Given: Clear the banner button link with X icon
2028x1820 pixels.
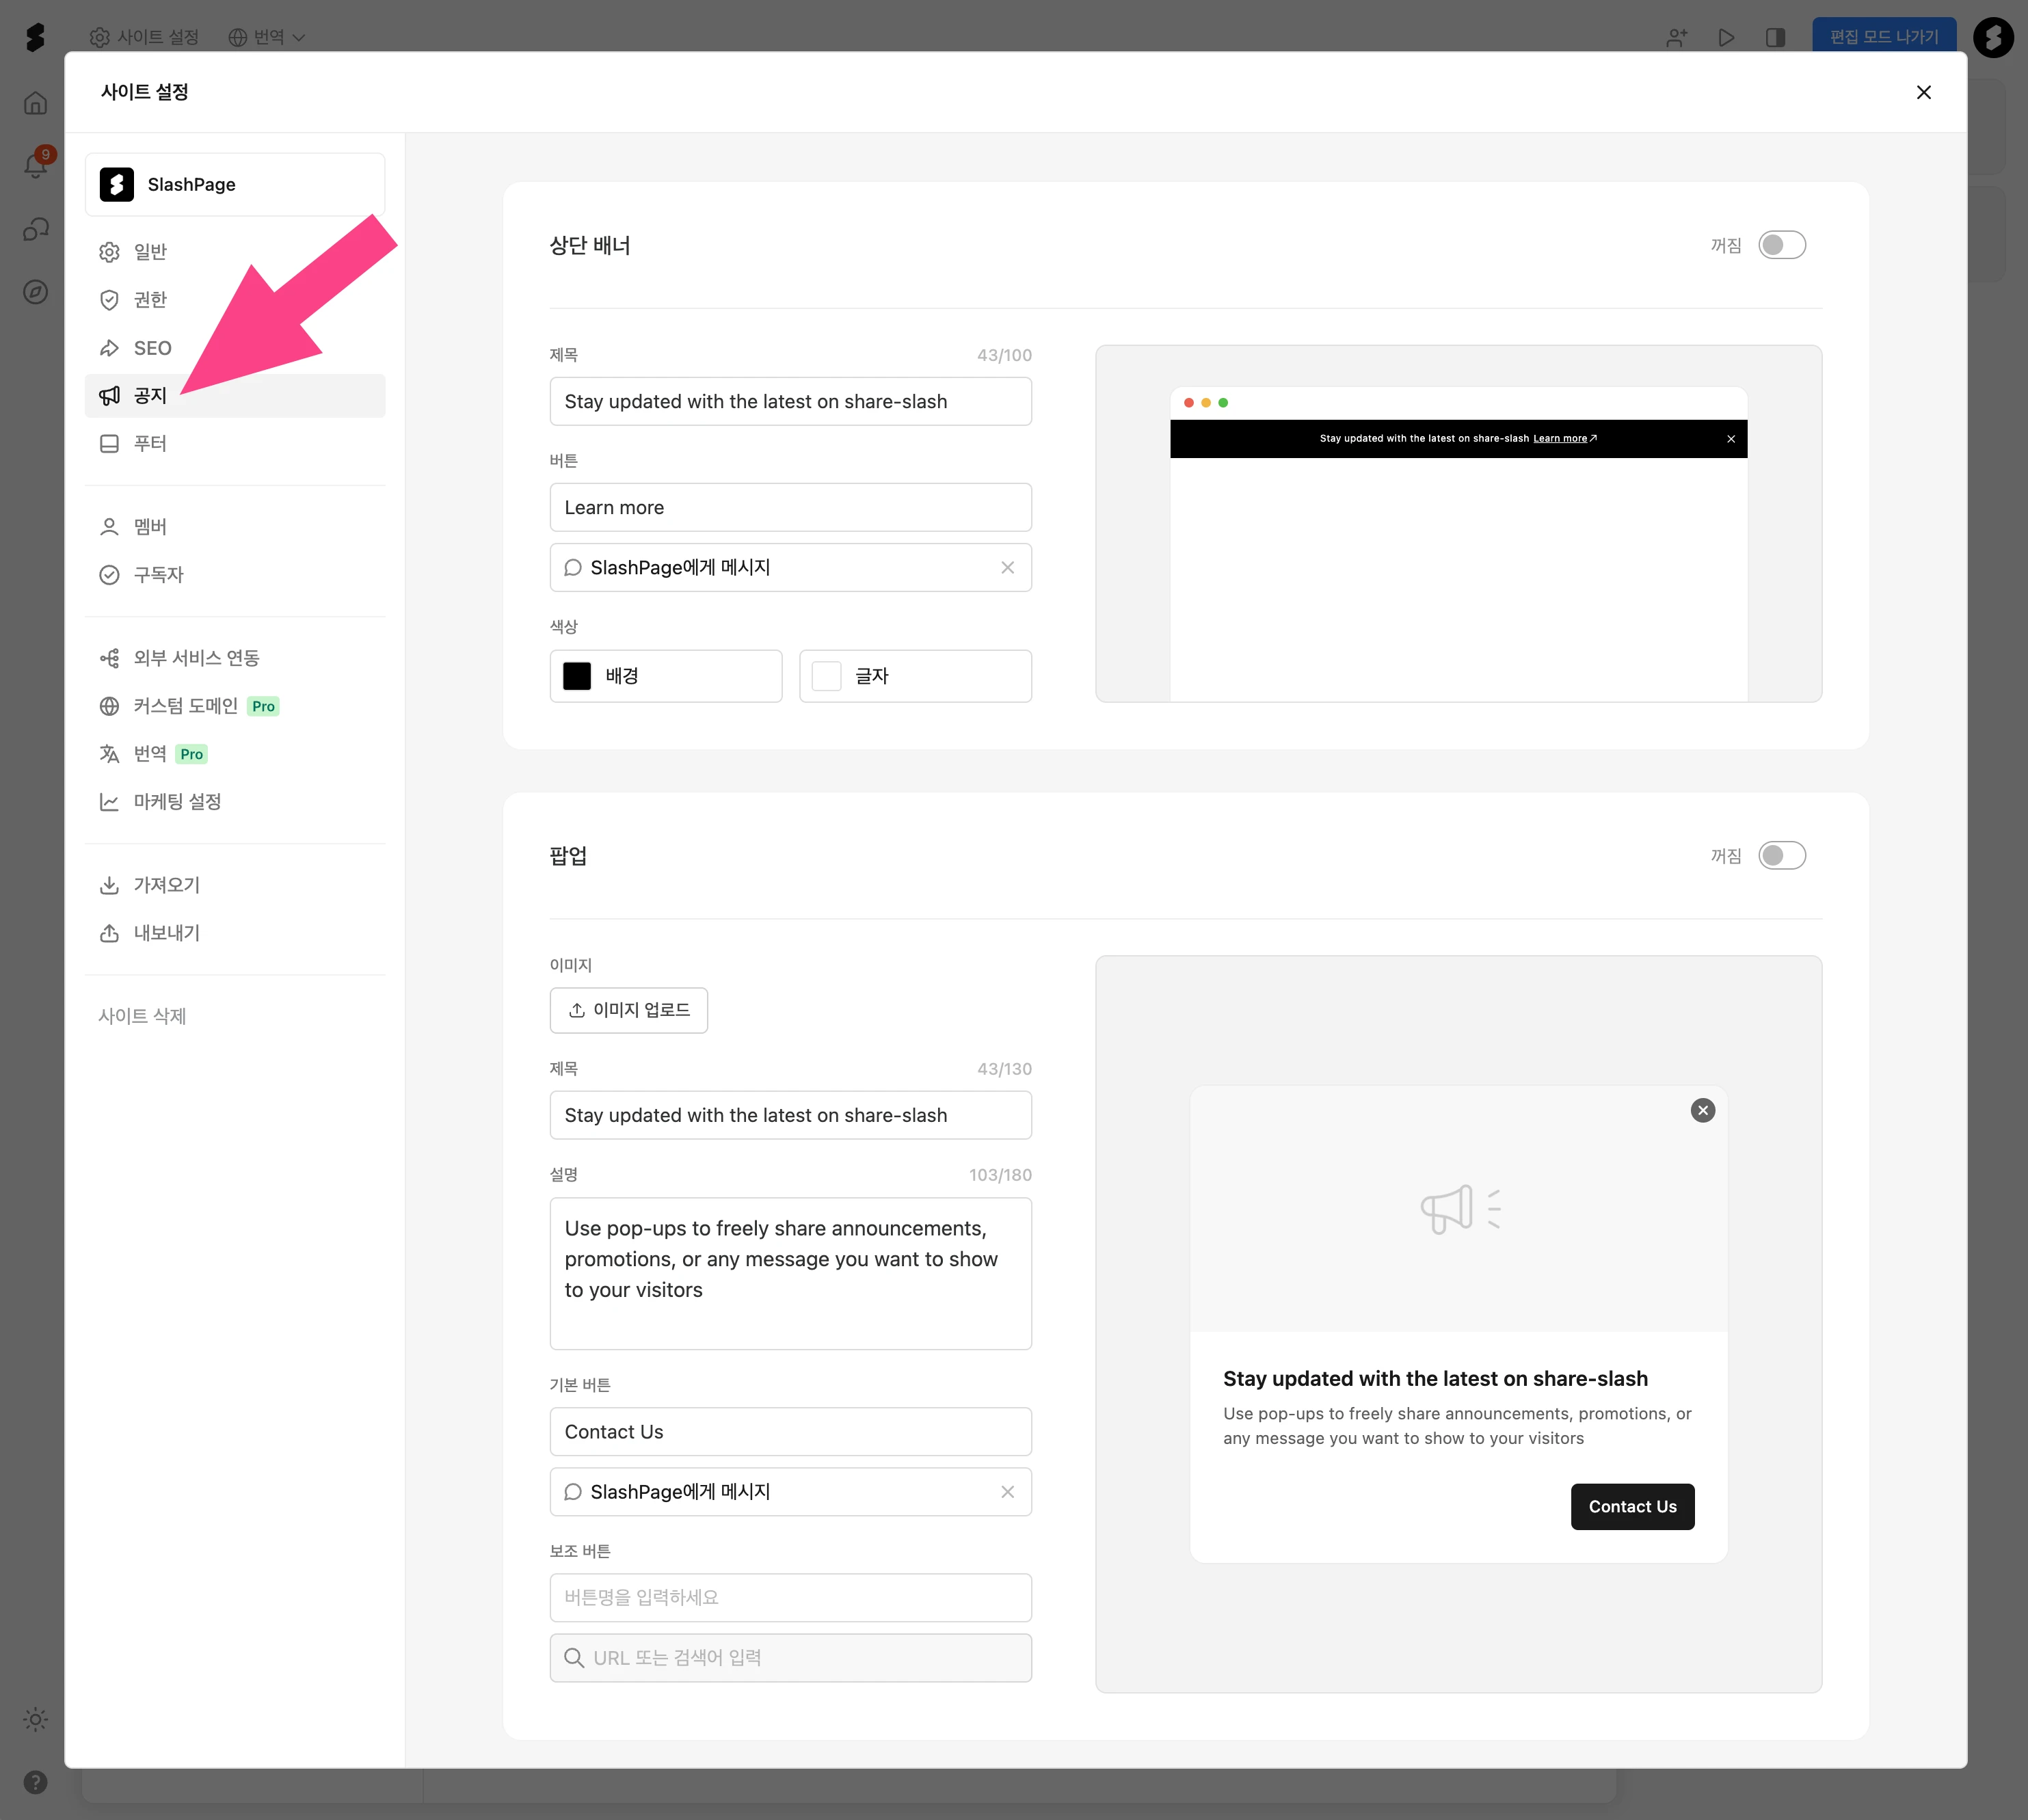Looking at the screenshot, I should [1007, 568].
